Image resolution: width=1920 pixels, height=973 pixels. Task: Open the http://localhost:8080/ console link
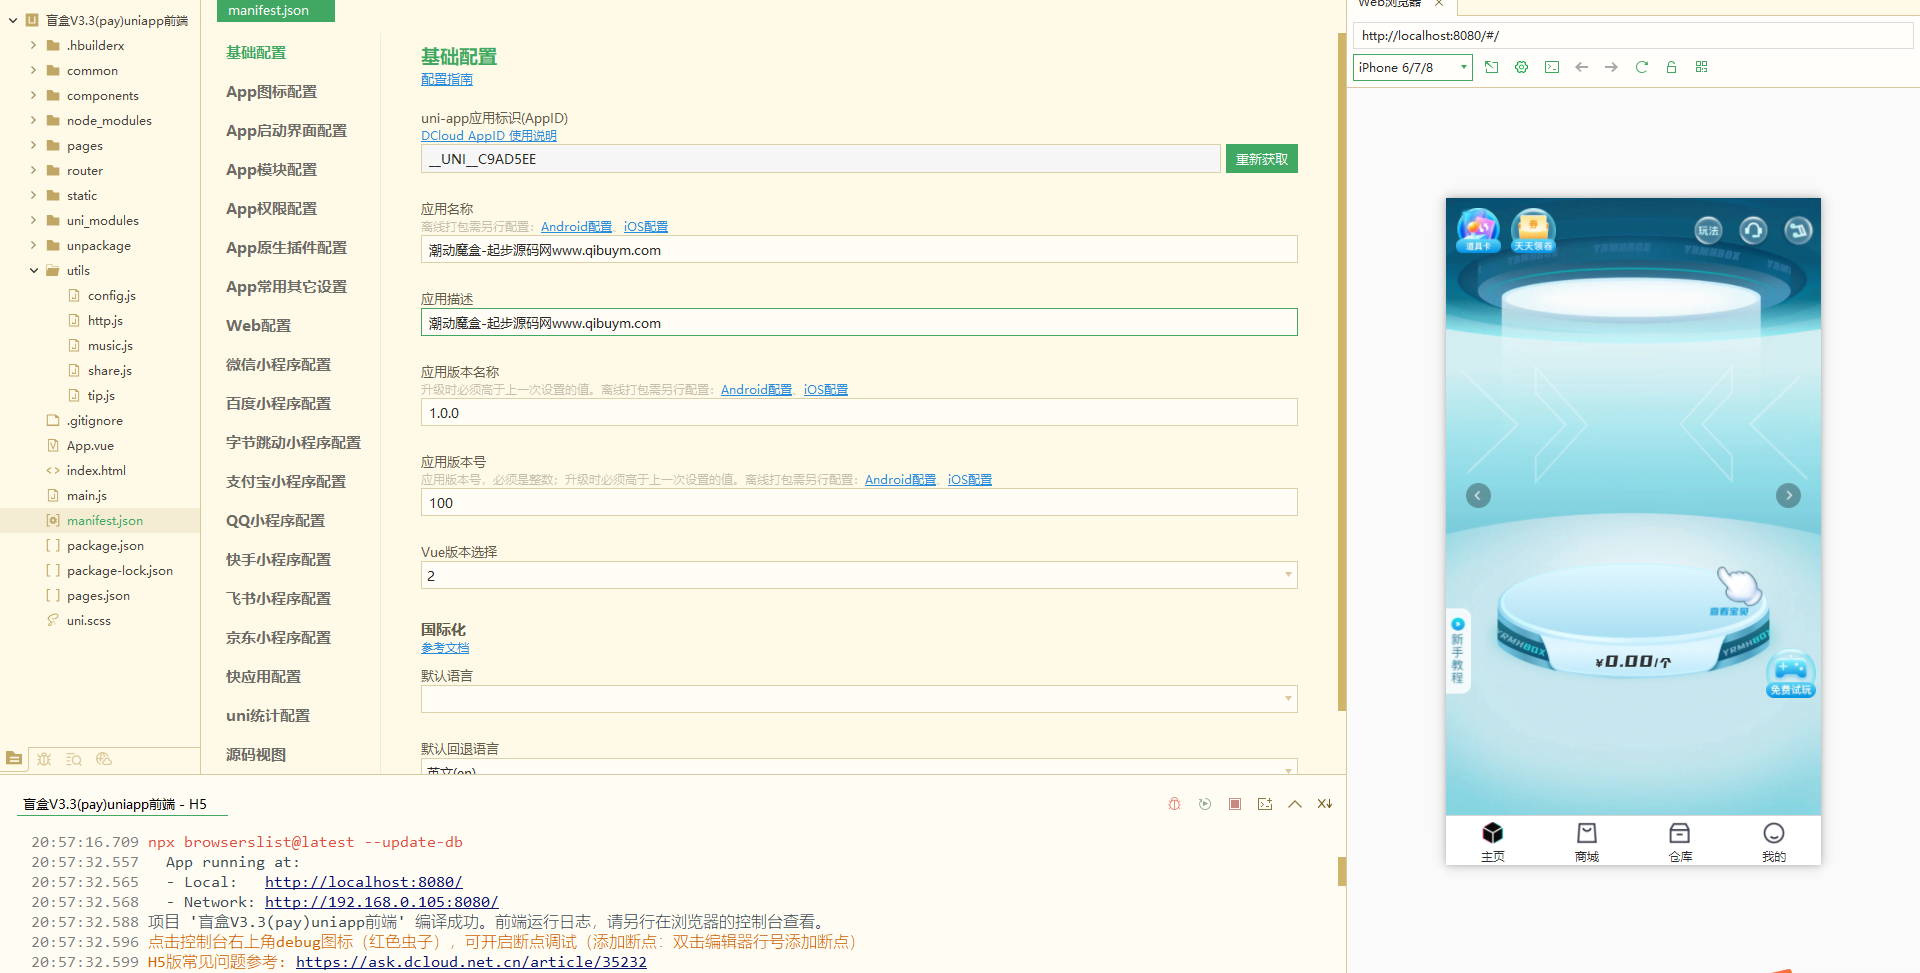tap(364, 882)
